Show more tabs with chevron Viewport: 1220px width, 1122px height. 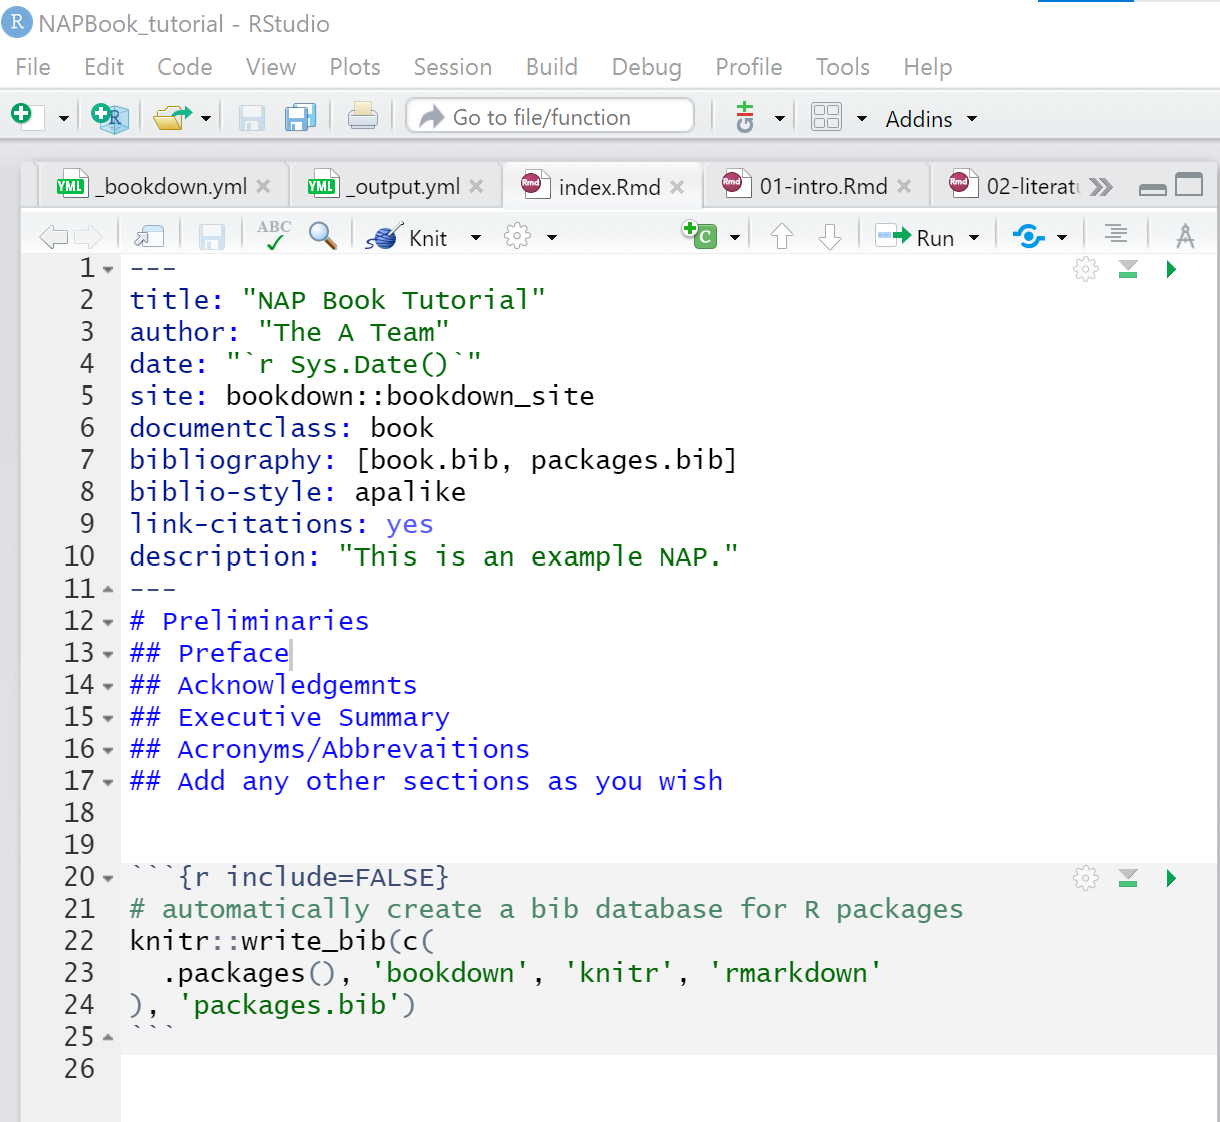pyautogui.click(x=1101, y=187)
